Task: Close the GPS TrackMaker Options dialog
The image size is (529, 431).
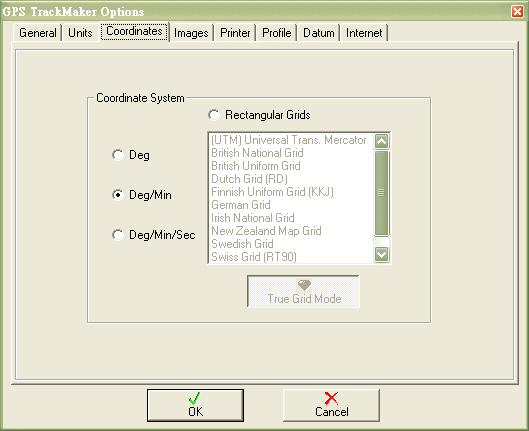Action: pos(517,11)
